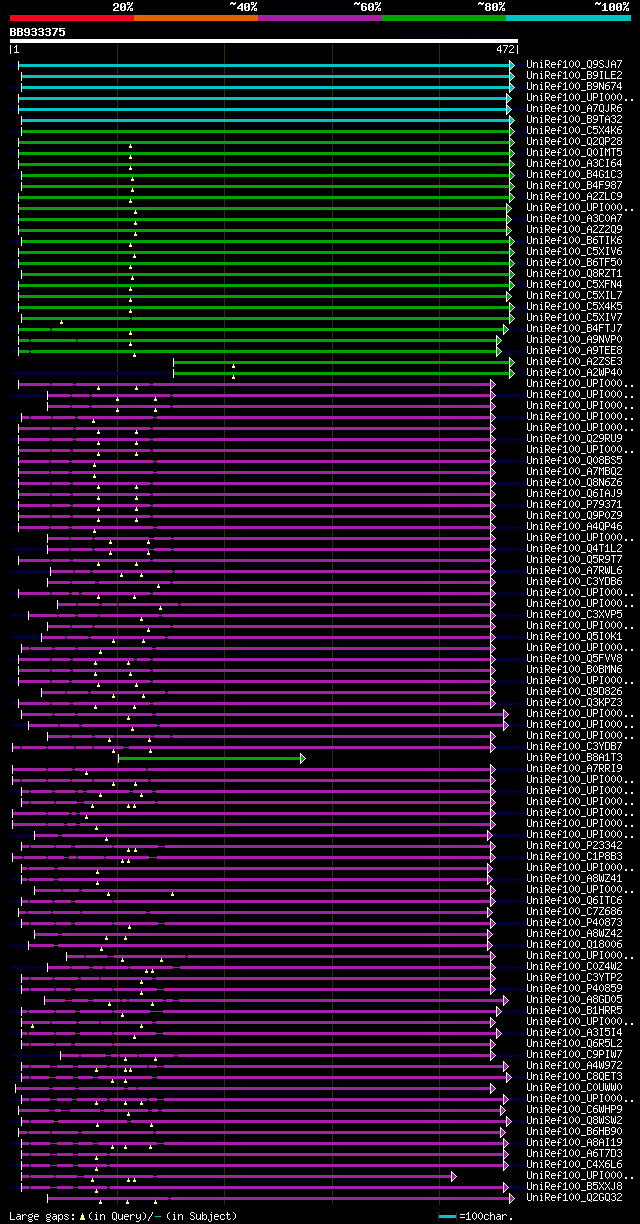Open hit UniRef100_Q3KPZ3
Screen dimensions: 640x1224
[574, 703]
